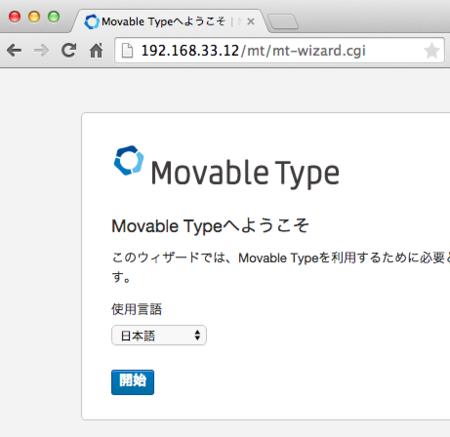Bookmark this page with the star icon
Image resolution: width=450 pixels, height=437 pixels.
pos(431,51)
